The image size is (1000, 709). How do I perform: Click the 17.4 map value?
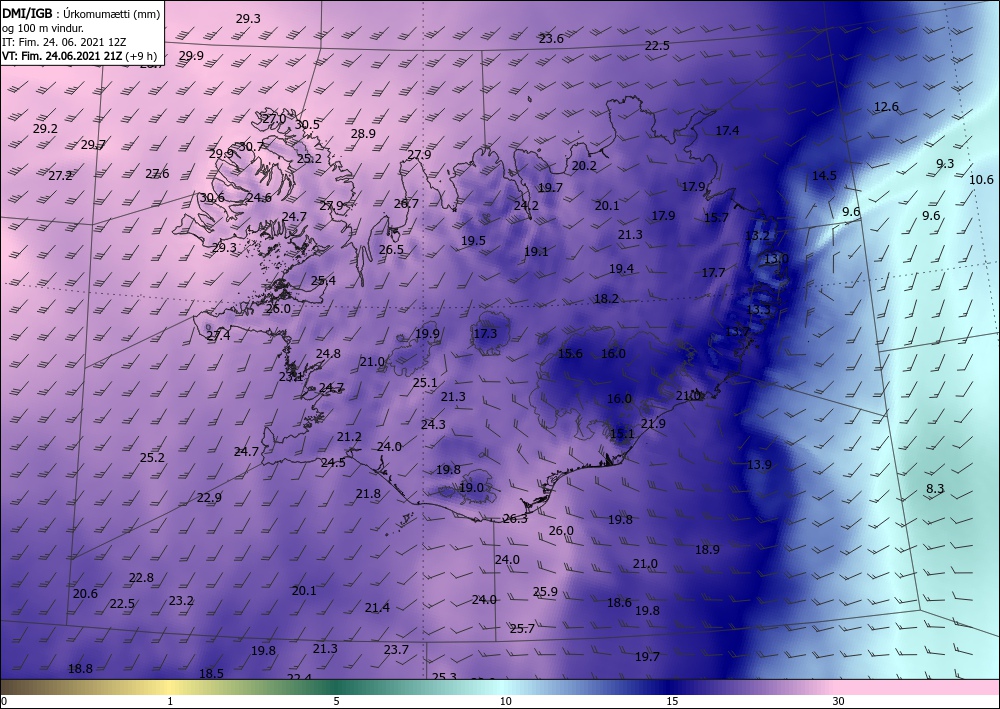pos(727,131)
